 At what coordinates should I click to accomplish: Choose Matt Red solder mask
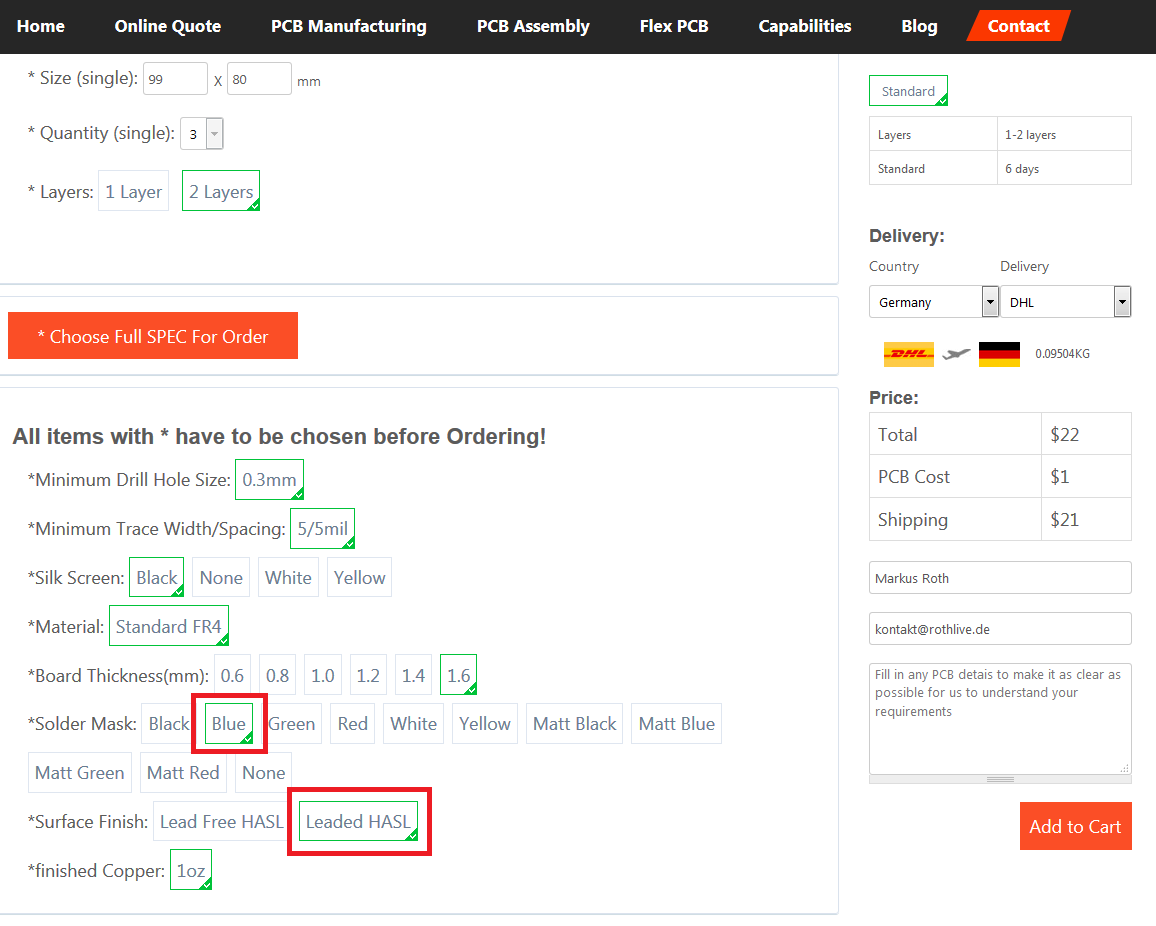[183, 773]
